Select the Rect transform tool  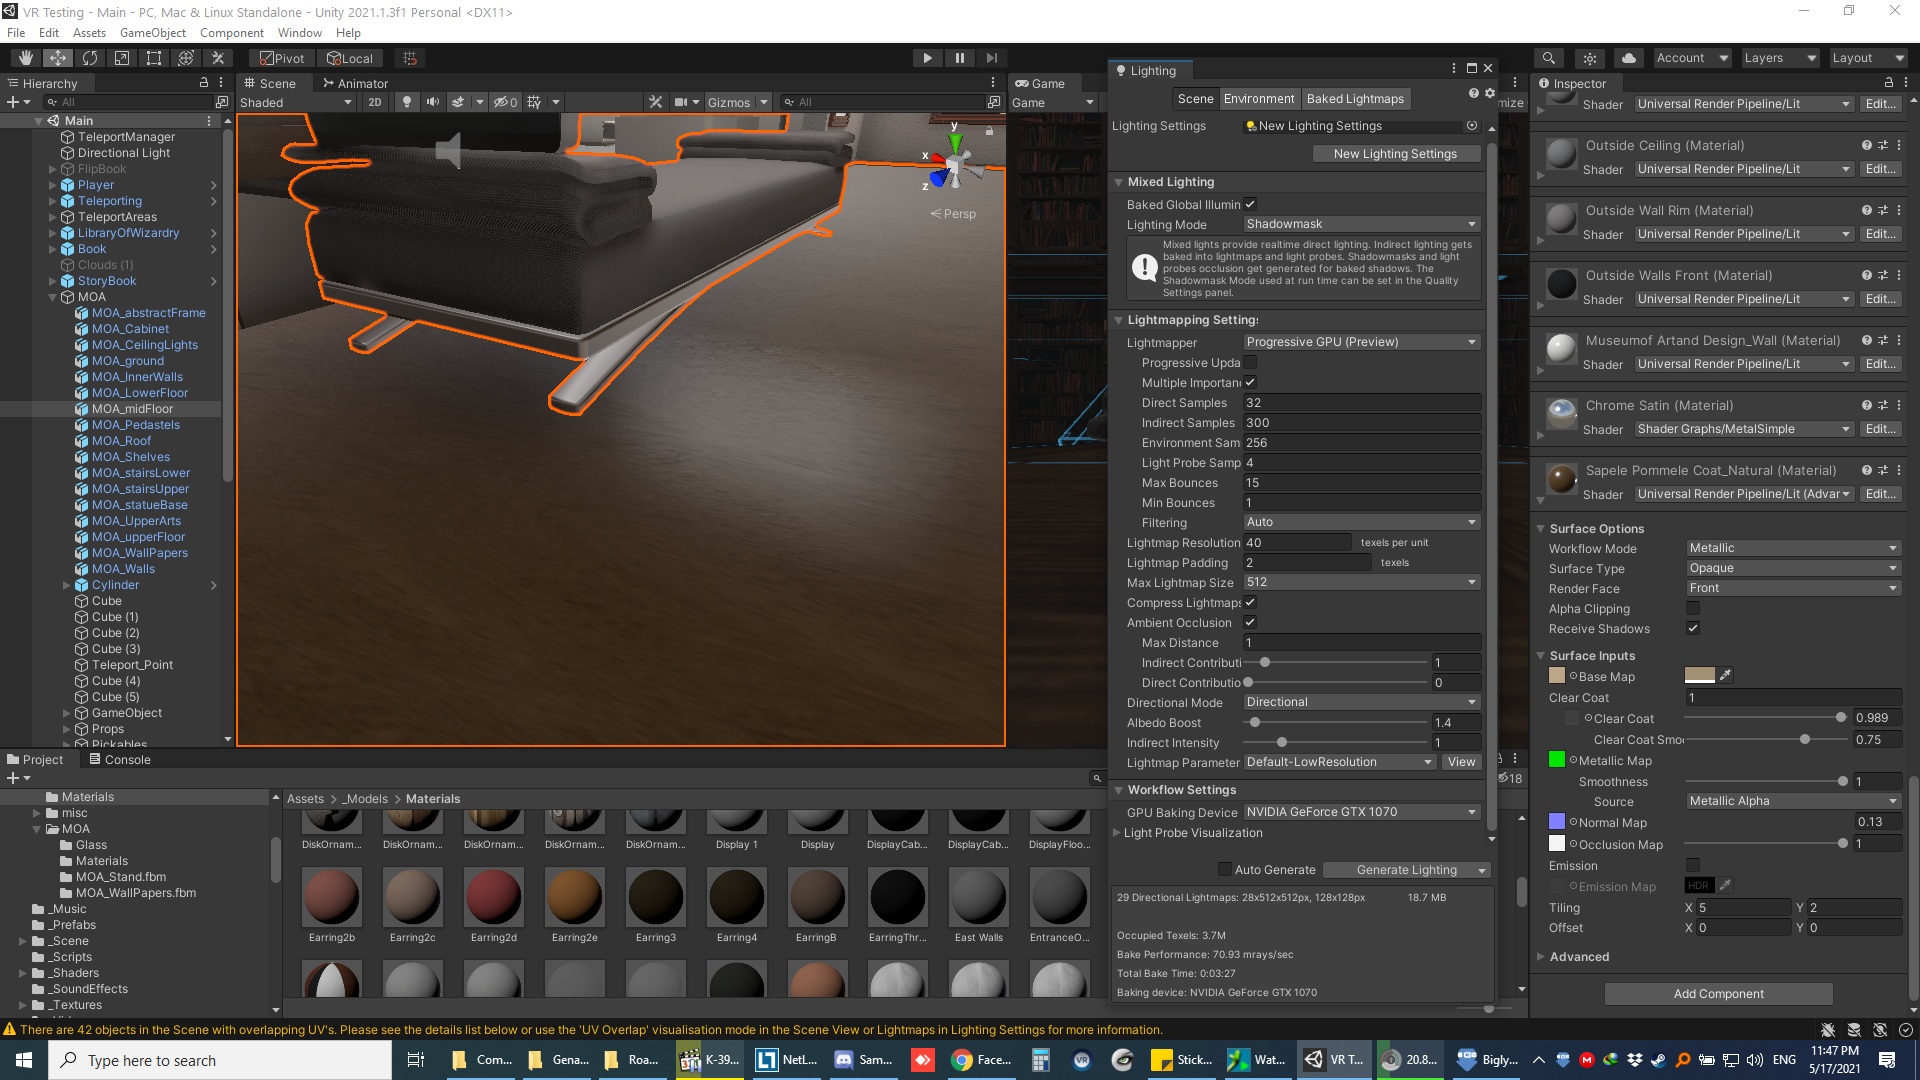[x=153, y=58]
